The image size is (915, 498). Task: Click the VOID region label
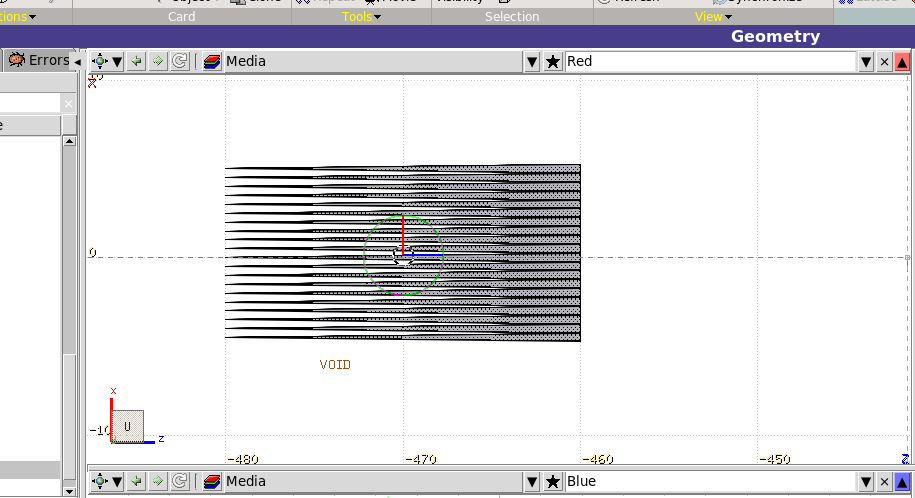coord(335,364)
